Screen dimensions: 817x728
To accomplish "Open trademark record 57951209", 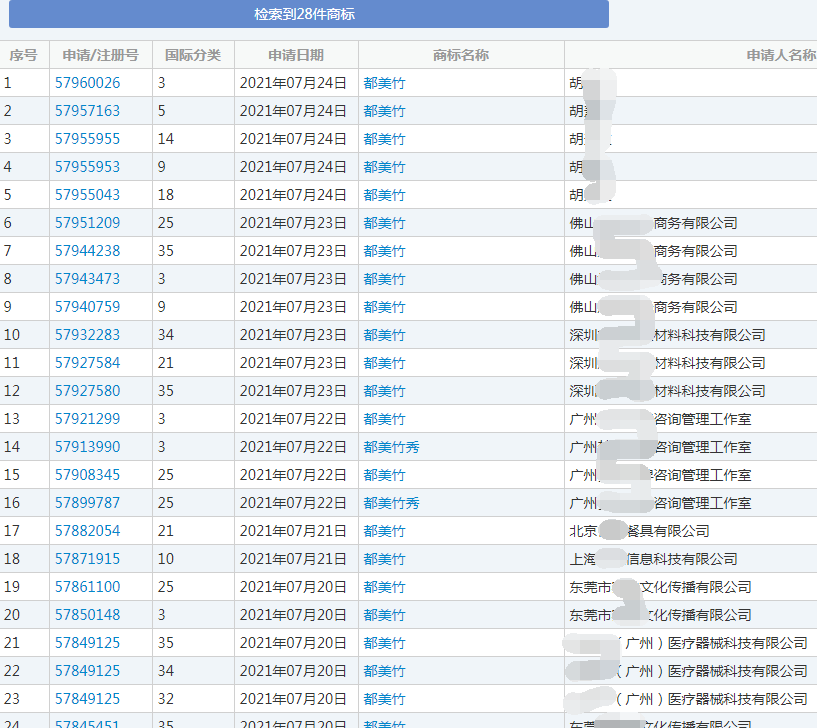I will tap(87, 223).
